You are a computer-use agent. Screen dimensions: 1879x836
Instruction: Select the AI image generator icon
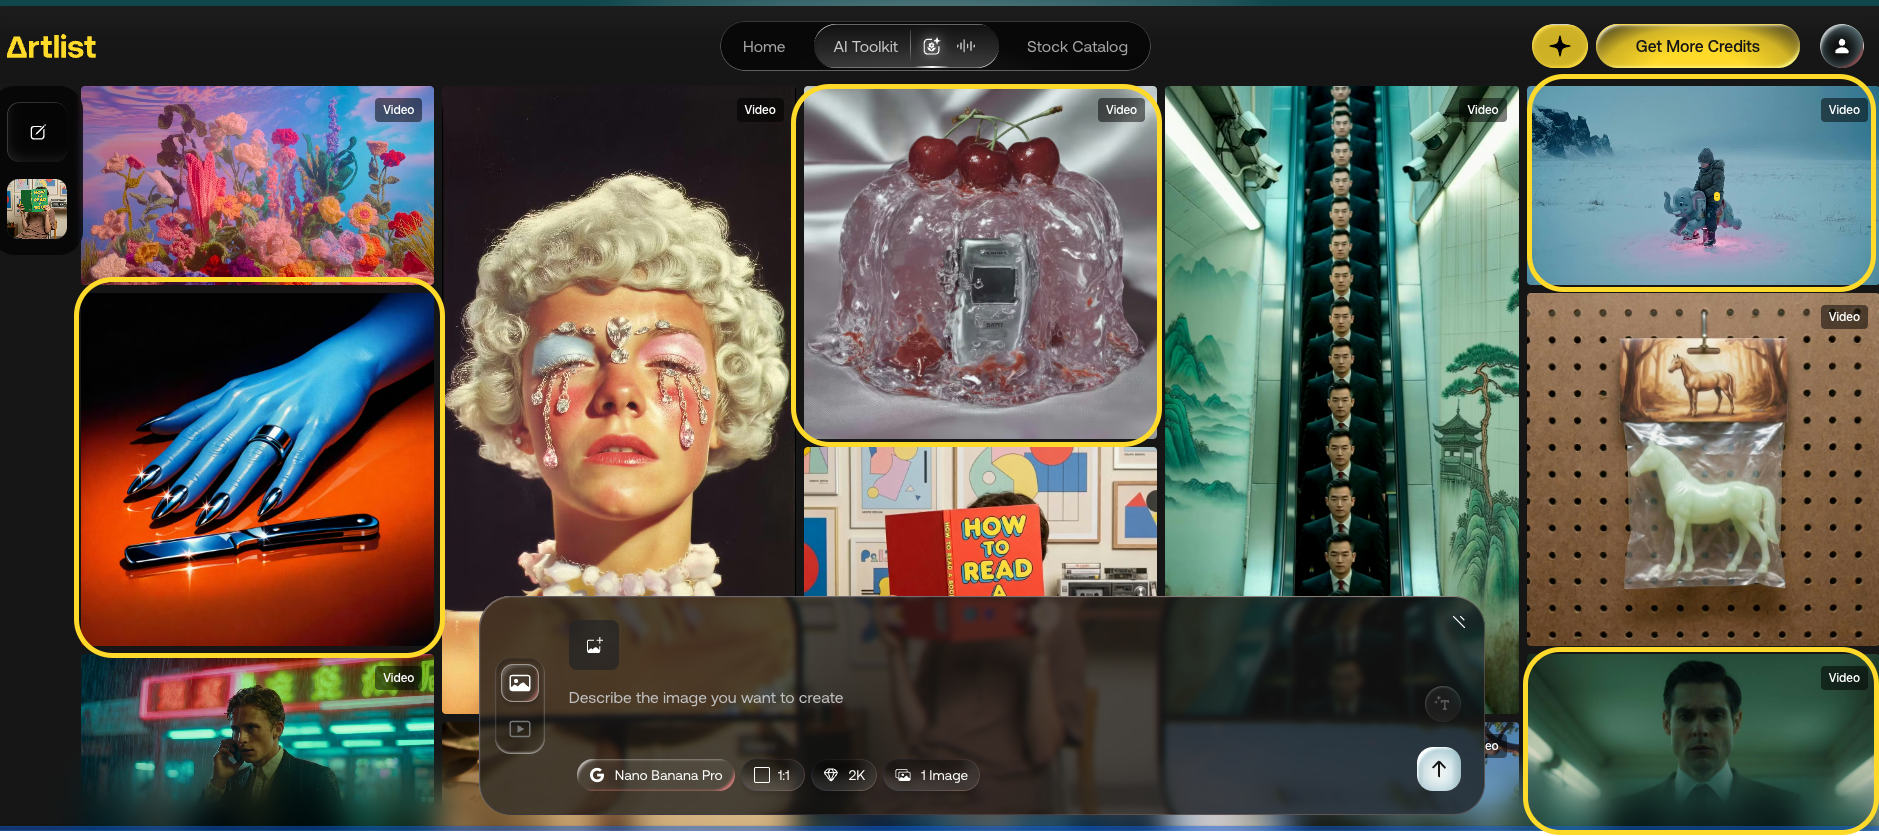(x=932, y=46)
